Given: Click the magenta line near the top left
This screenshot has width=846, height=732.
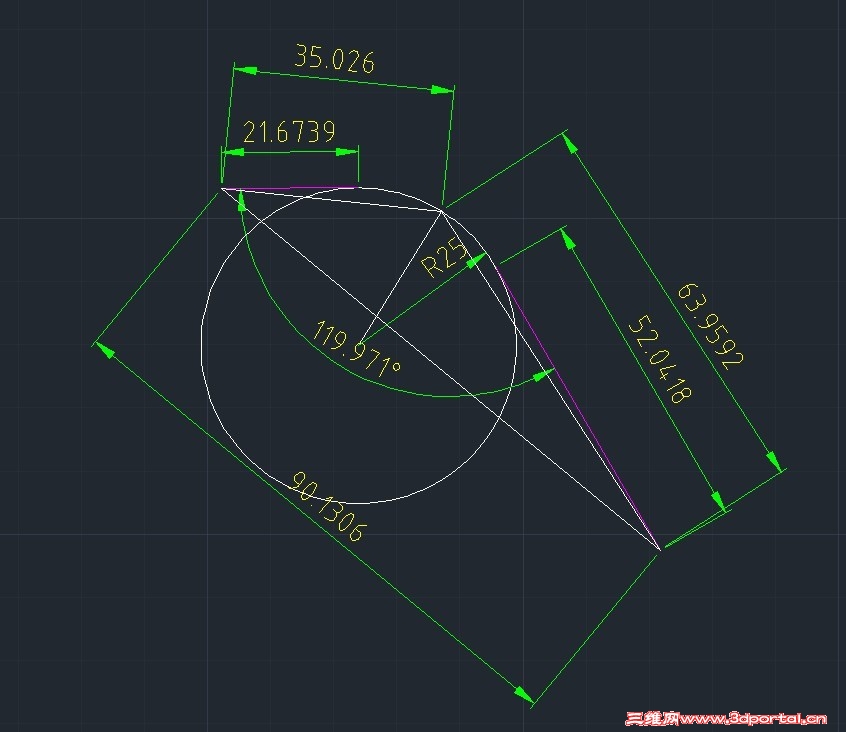Looking at the screenshot, I should pyautogui.click(x=290, y=186).
